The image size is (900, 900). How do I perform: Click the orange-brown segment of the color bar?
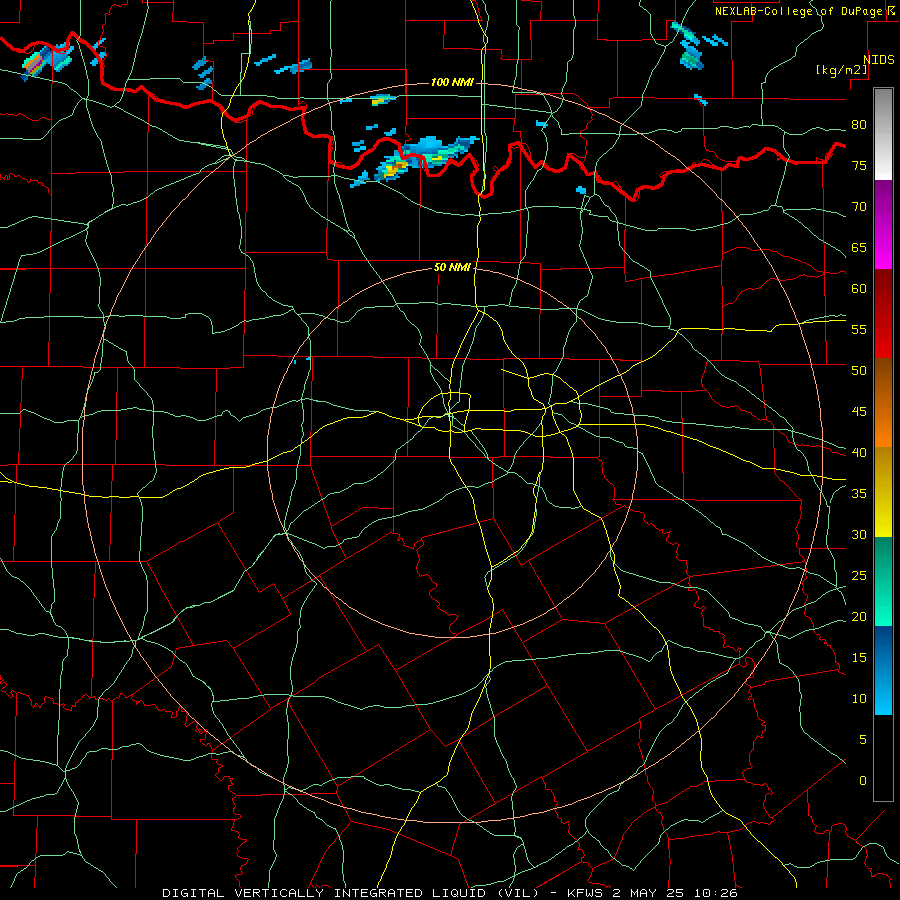pos(883,403)
